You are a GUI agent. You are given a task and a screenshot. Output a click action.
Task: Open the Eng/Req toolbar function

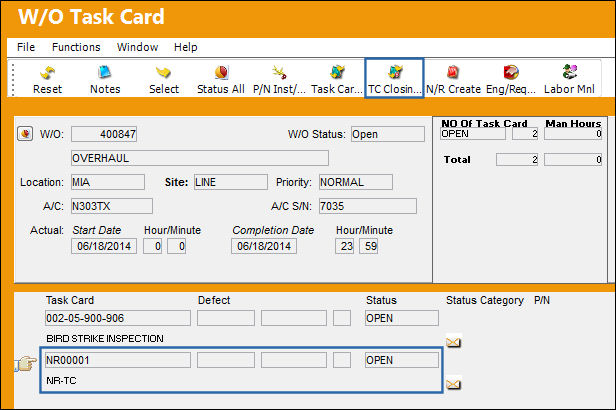511,80
